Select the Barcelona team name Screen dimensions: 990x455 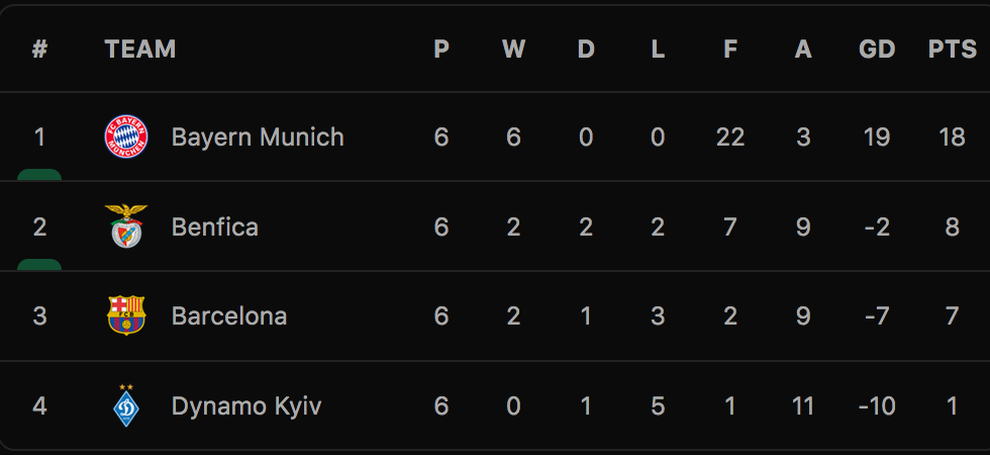coord(229,316)
